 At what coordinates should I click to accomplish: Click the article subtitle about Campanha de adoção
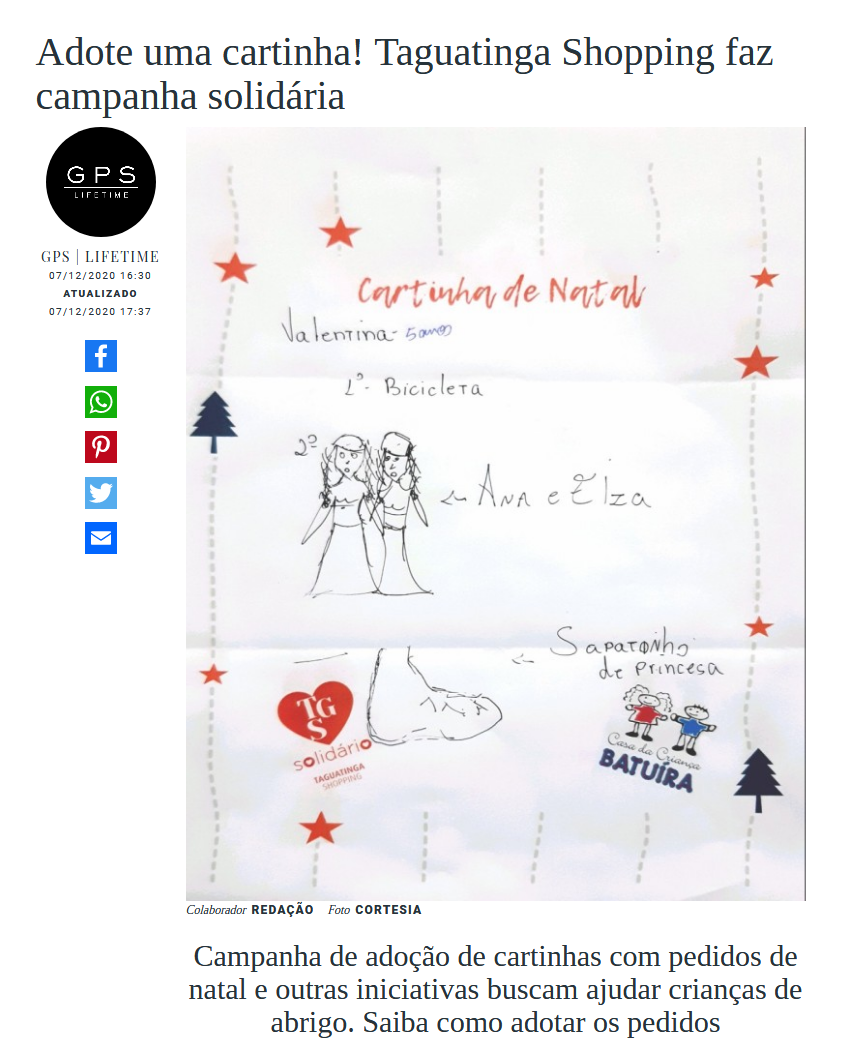pos(495,989)
